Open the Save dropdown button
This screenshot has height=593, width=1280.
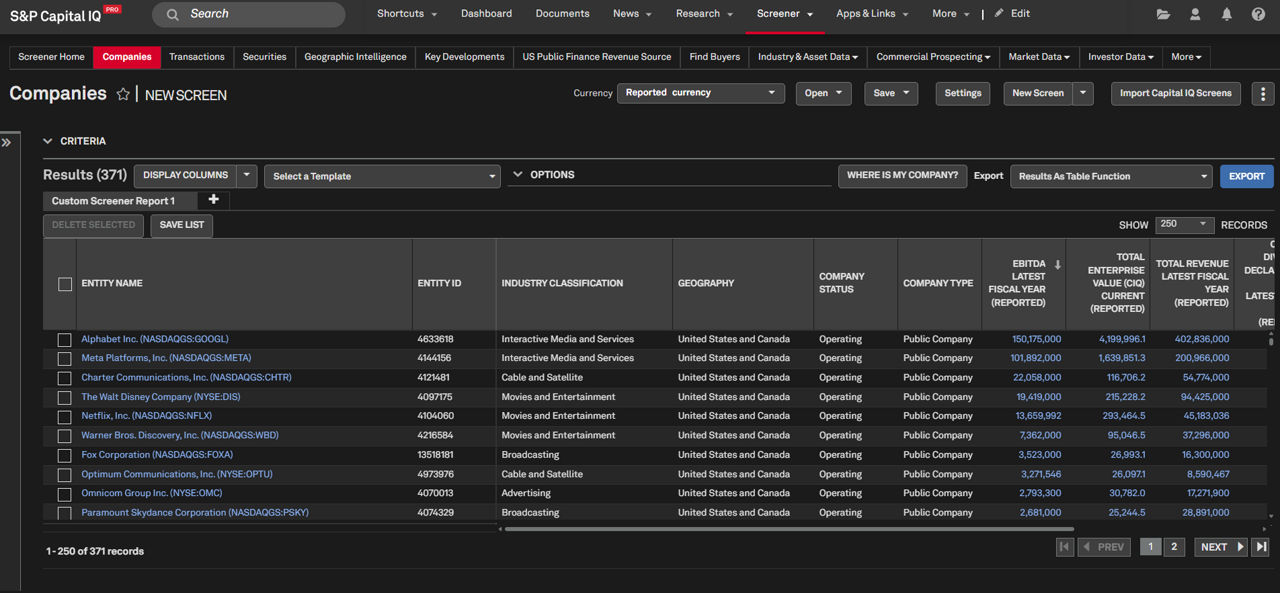point(891,93)
